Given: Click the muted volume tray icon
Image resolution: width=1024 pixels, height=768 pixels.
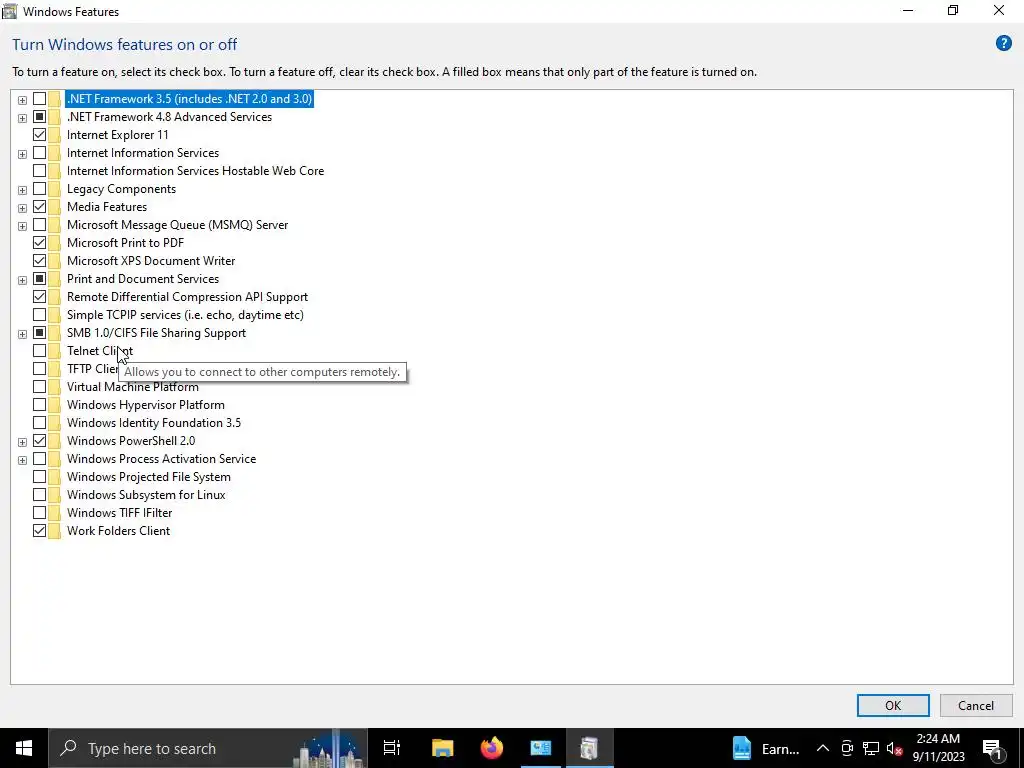Looking at the screenshot, I should pyautogui.click(x=895, y=748).
